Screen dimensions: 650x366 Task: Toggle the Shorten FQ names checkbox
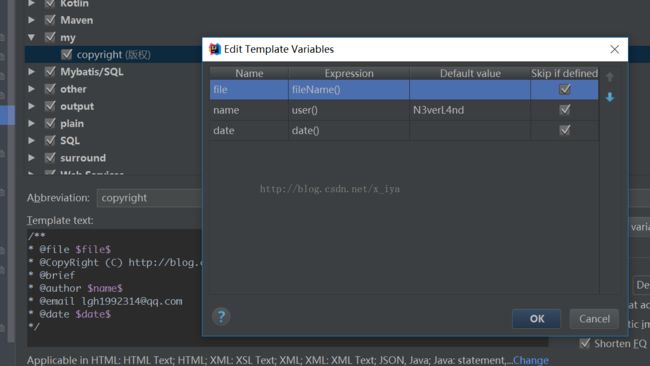[x=585, y=343]
